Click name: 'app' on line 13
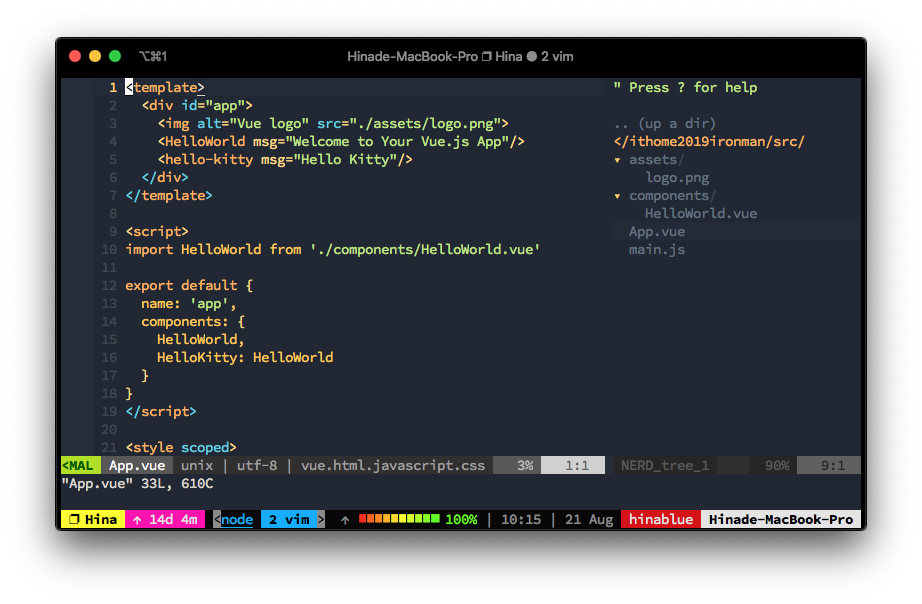922x604 pixels. pos(188,303)
